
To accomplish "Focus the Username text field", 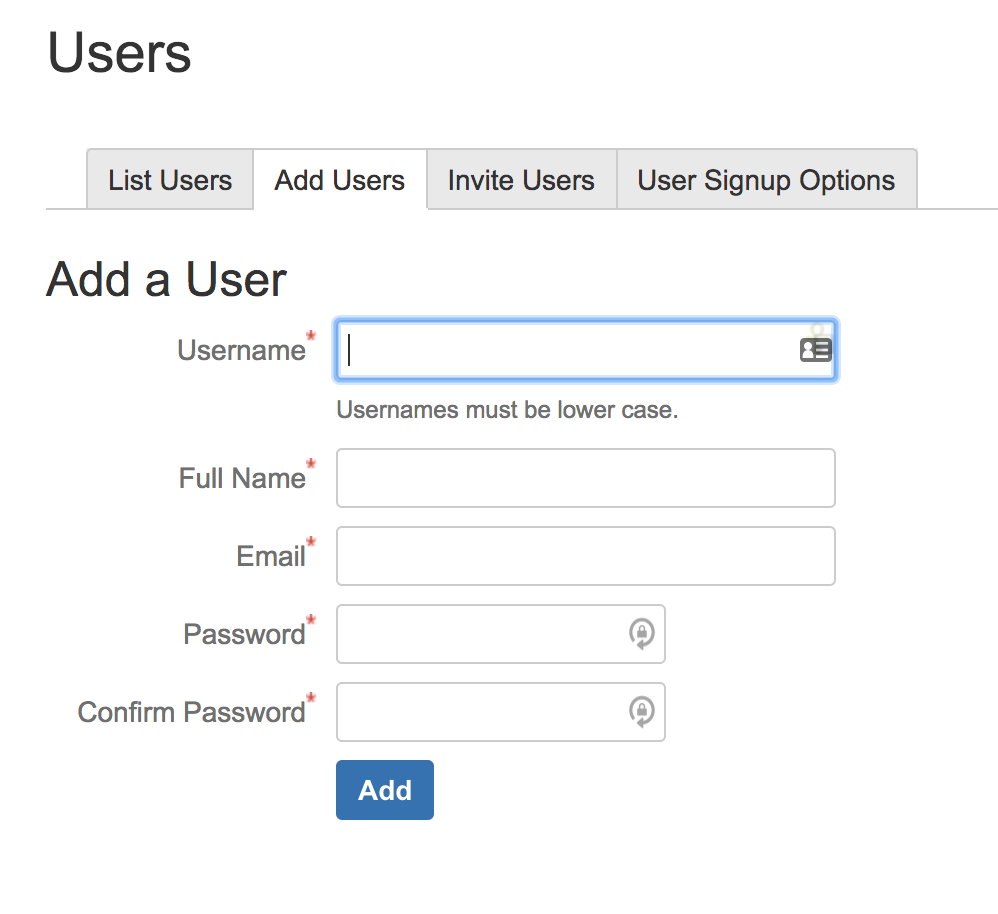I will (586, 350).
